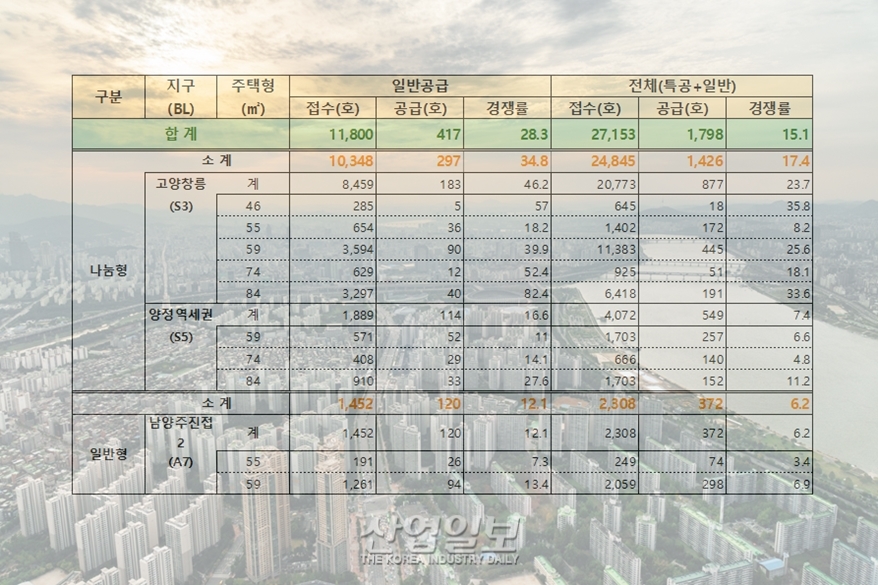The height and width of the screenshot is (585, 878).
Task: Click the 산업일보 watermark logo
Action: coord(438,535)
